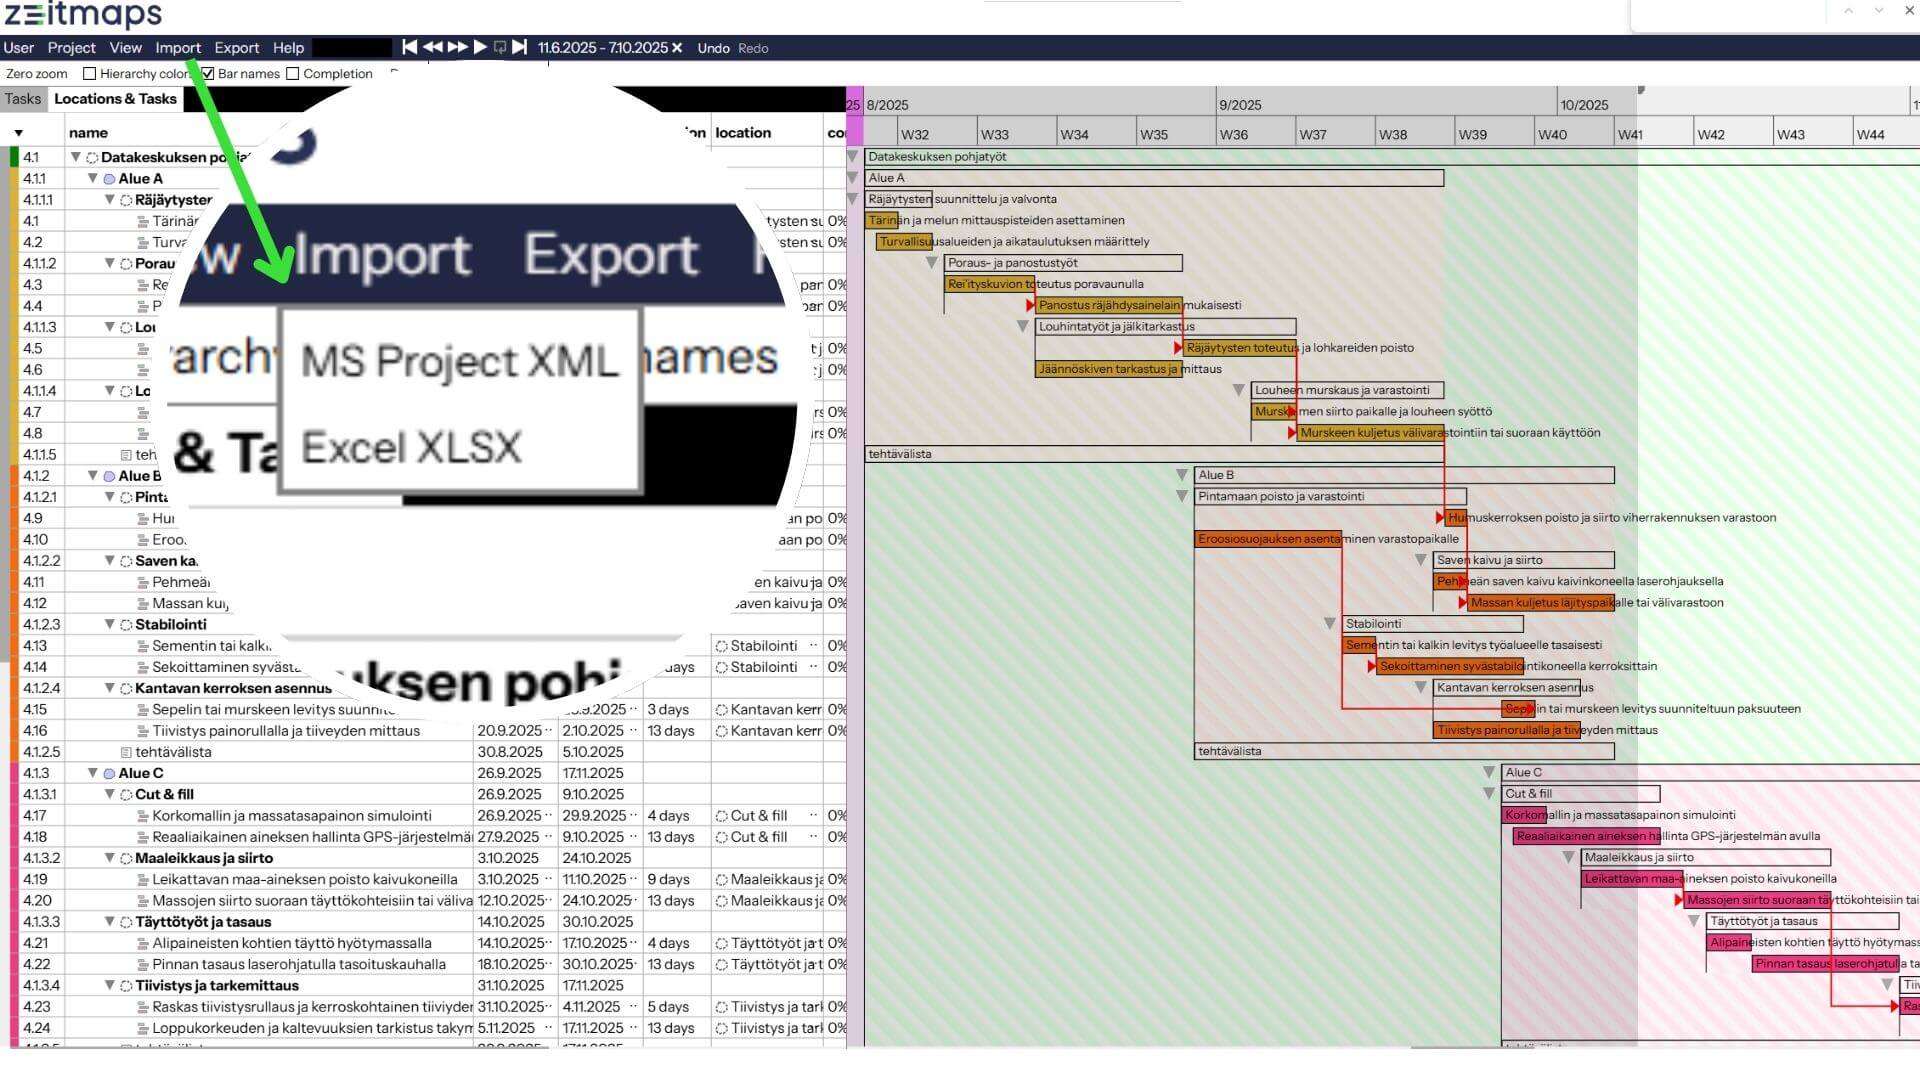Click location icon in row 4.13 Stabilointi cell
This screenshot has width=1920, height=1080.
click(x=721, y=646)
